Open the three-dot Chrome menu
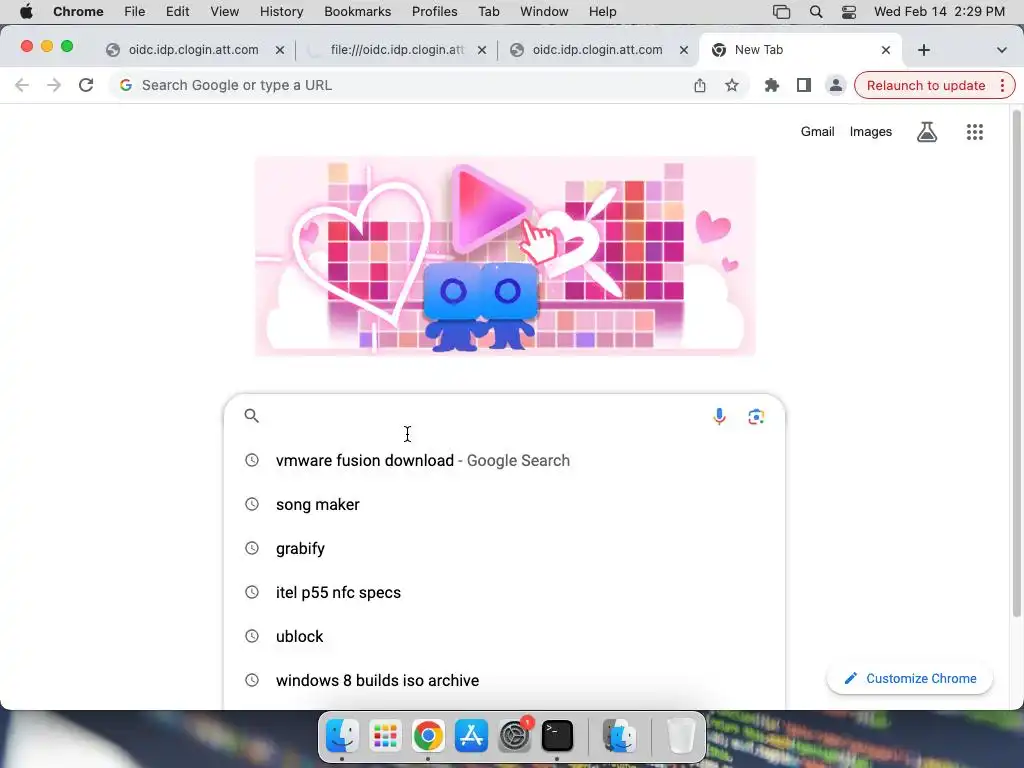Screen dimensions: 1024x768 coord(1002,85)
